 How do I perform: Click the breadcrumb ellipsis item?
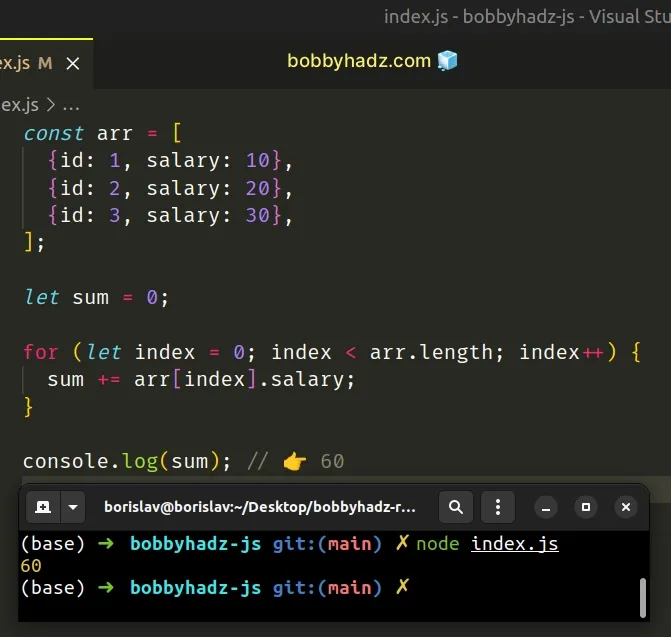pyautogui.click(x=71, y=106)
